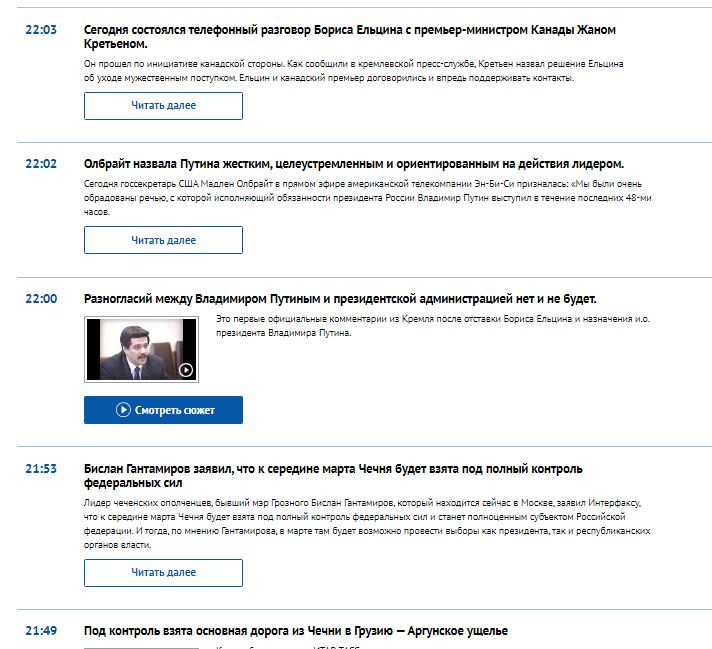Open headline Олбрайт назвала Путина жестким
Screen dimensions: 712x649
click(x=354, y=164)
